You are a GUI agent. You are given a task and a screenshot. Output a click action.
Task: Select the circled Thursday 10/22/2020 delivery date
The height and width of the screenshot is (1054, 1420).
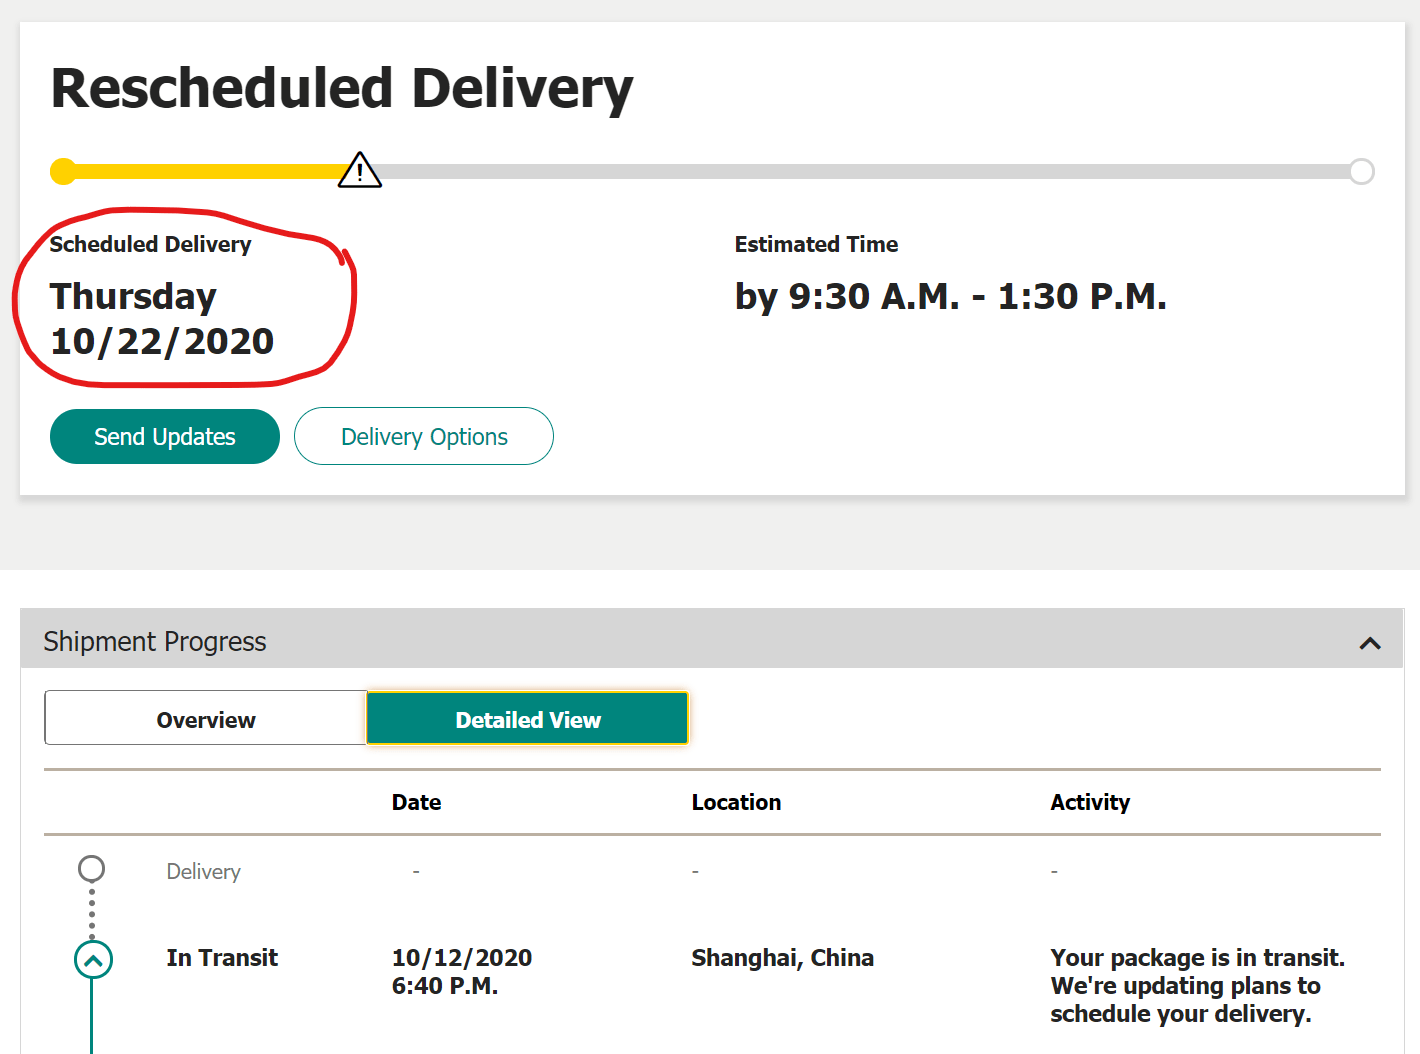pos(163,318)
